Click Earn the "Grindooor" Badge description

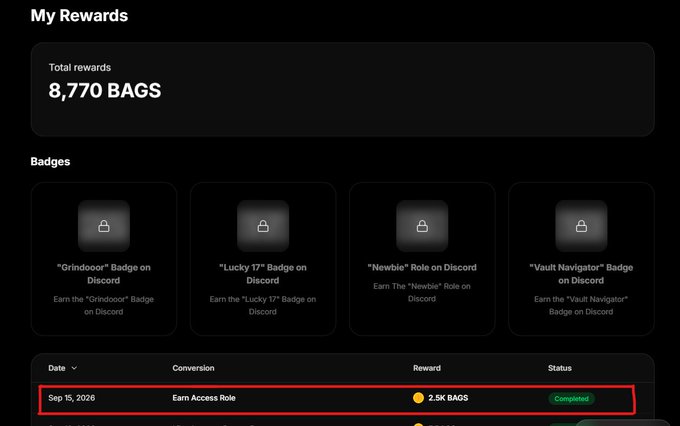pyautogui.click(x=104, y=305)
